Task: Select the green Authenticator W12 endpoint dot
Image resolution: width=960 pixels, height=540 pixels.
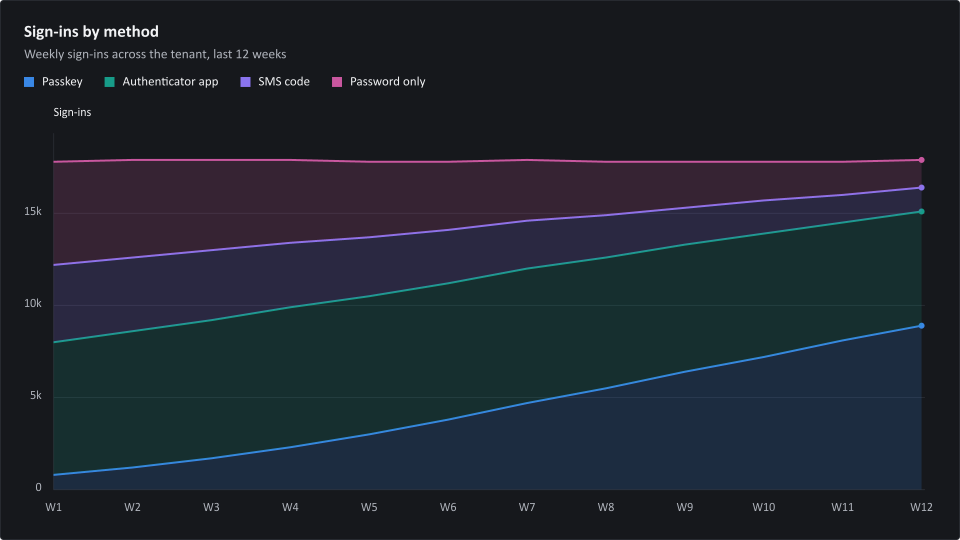Action: 921,212
